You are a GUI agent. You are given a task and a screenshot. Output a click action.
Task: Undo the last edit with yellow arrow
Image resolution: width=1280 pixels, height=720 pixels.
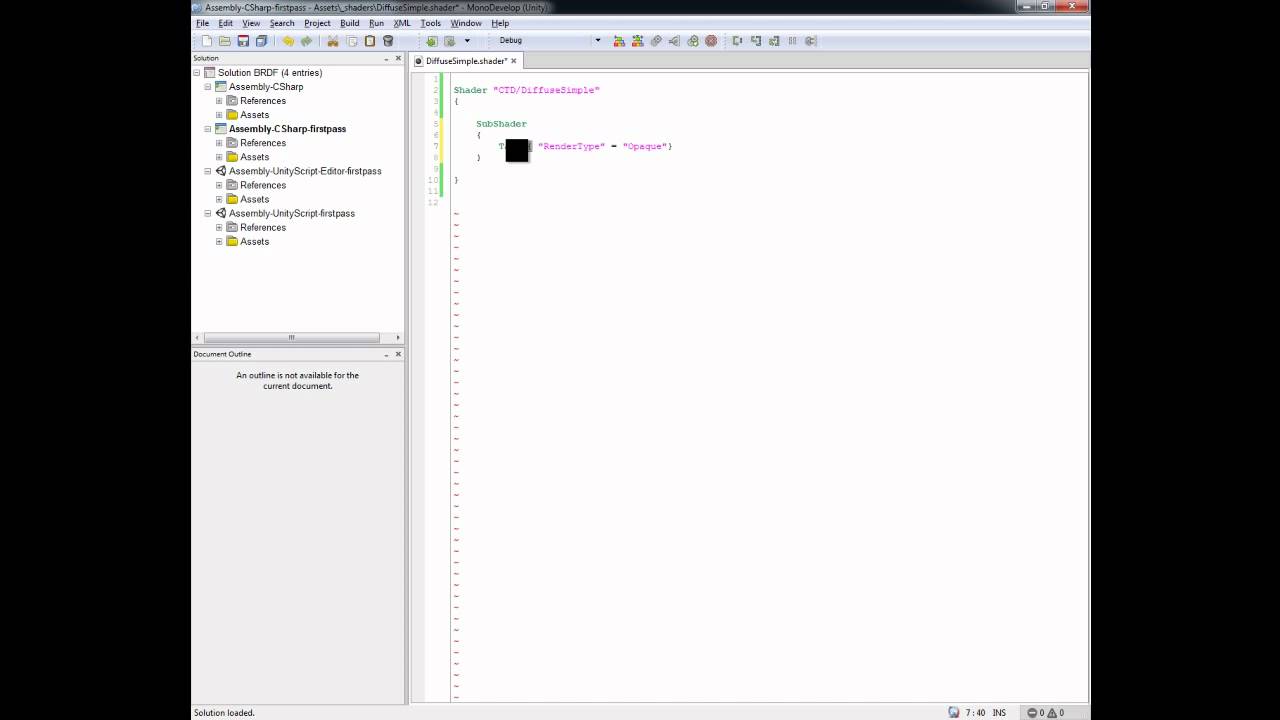click(288, 41)
